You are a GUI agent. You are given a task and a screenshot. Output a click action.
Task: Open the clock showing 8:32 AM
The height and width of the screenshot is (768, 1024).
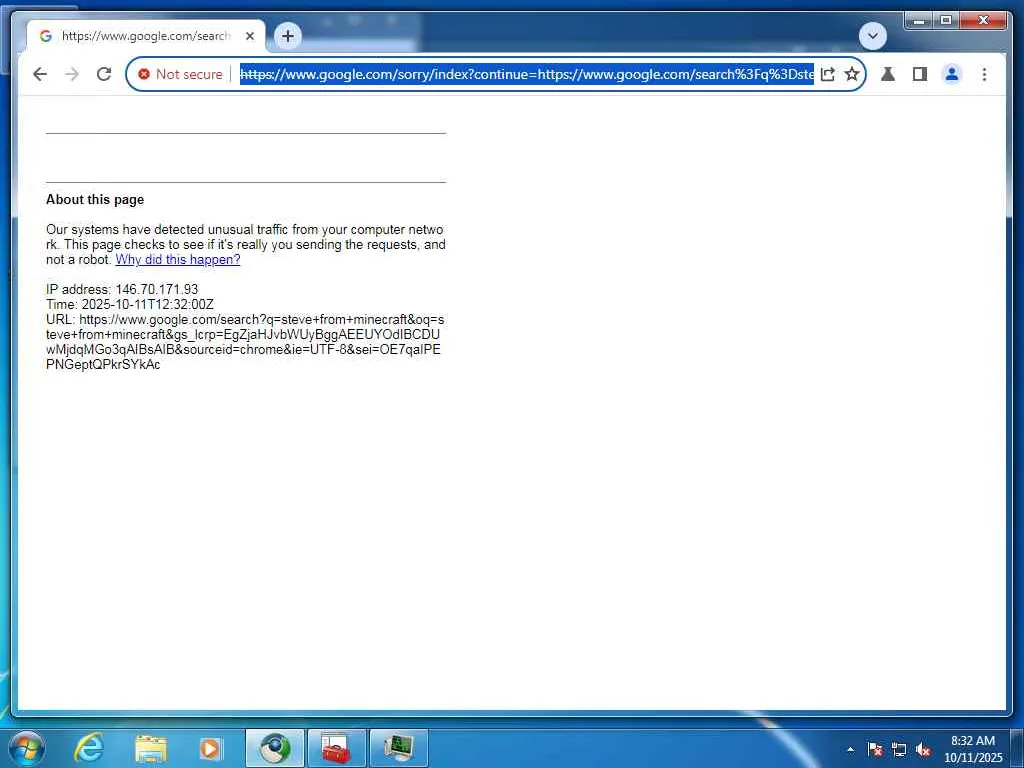click(x=973, y=749)
